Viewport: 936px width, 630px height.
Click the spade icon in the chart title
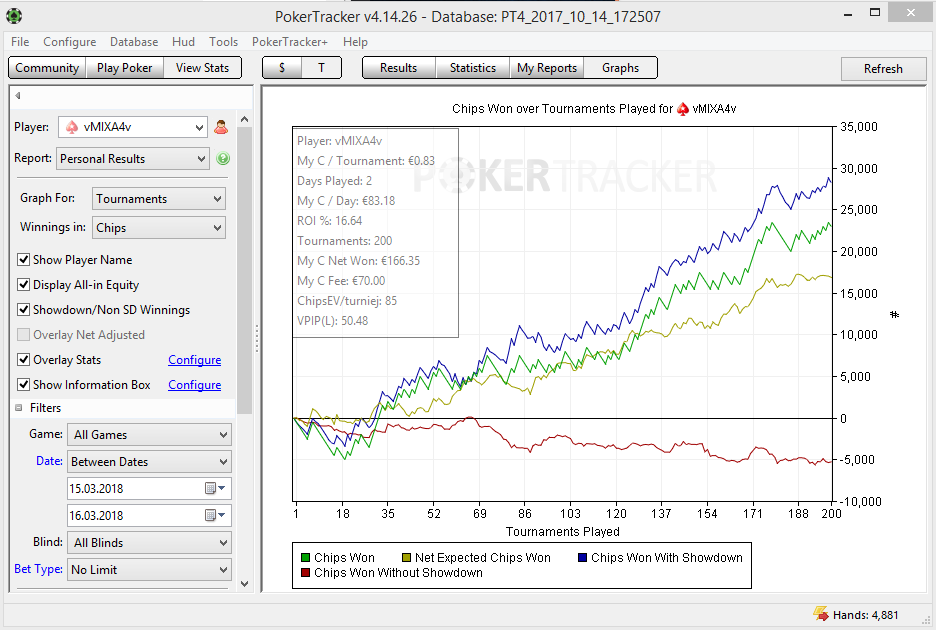coord(682,109)
